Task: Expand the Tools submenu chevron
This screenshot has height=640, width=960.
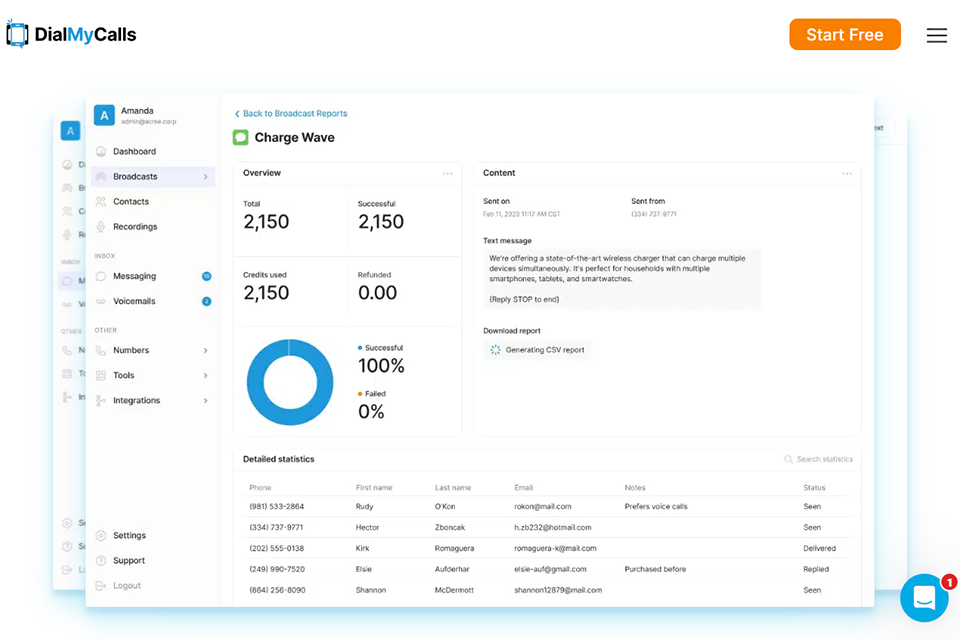Action: (x=206, y=375)
